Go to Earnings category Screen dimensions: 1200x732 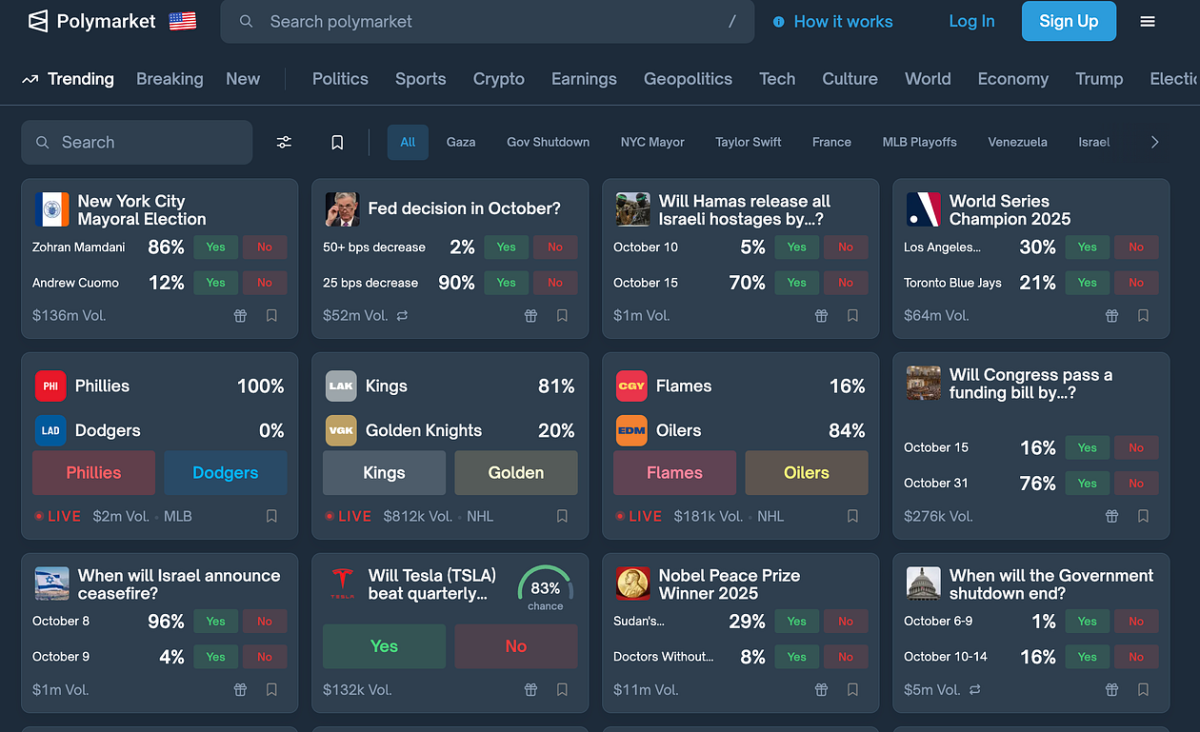click(584, 79)
